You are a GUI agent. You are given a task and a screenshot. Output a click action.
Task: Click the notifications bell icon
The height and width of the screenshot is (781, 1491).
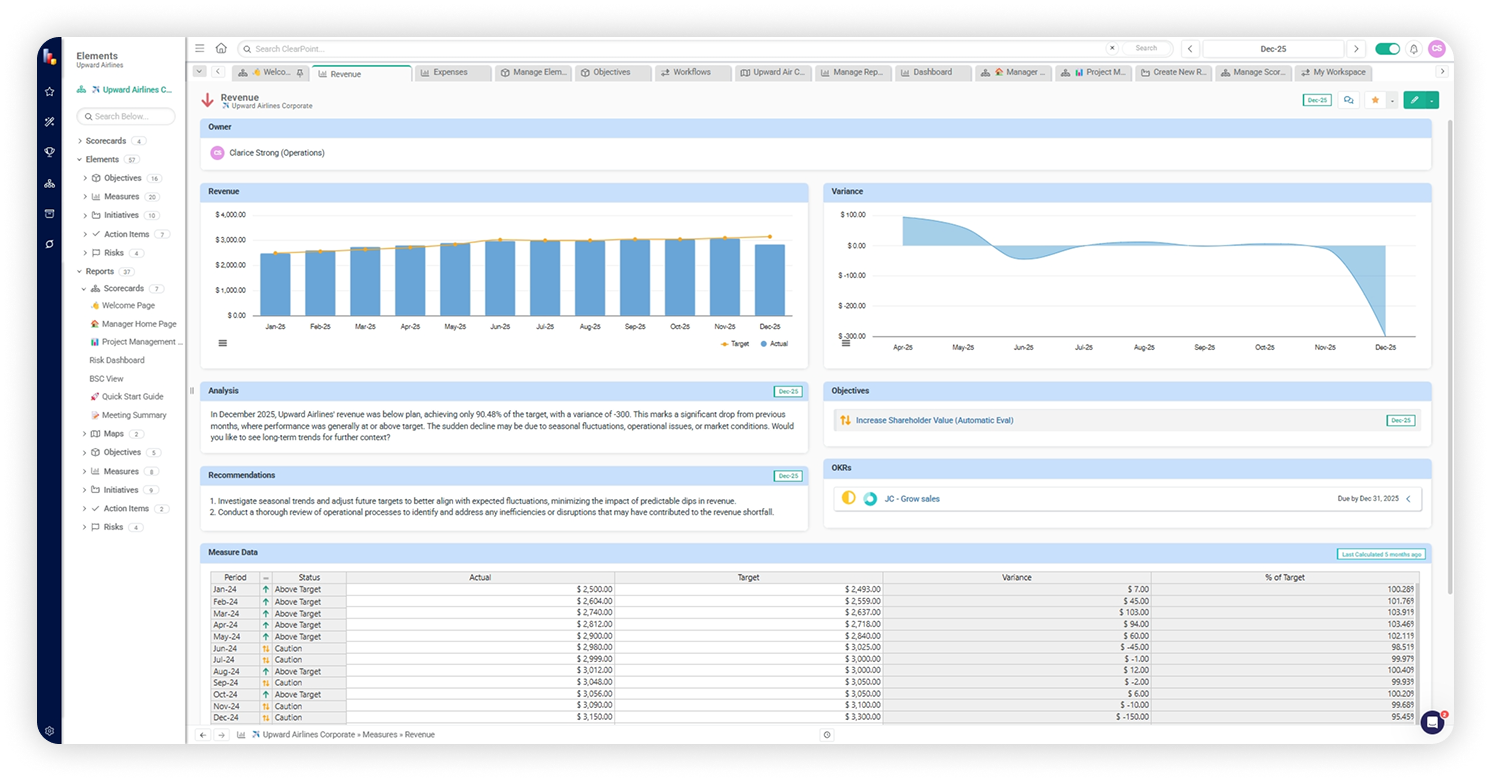(x=1413, y=48)
